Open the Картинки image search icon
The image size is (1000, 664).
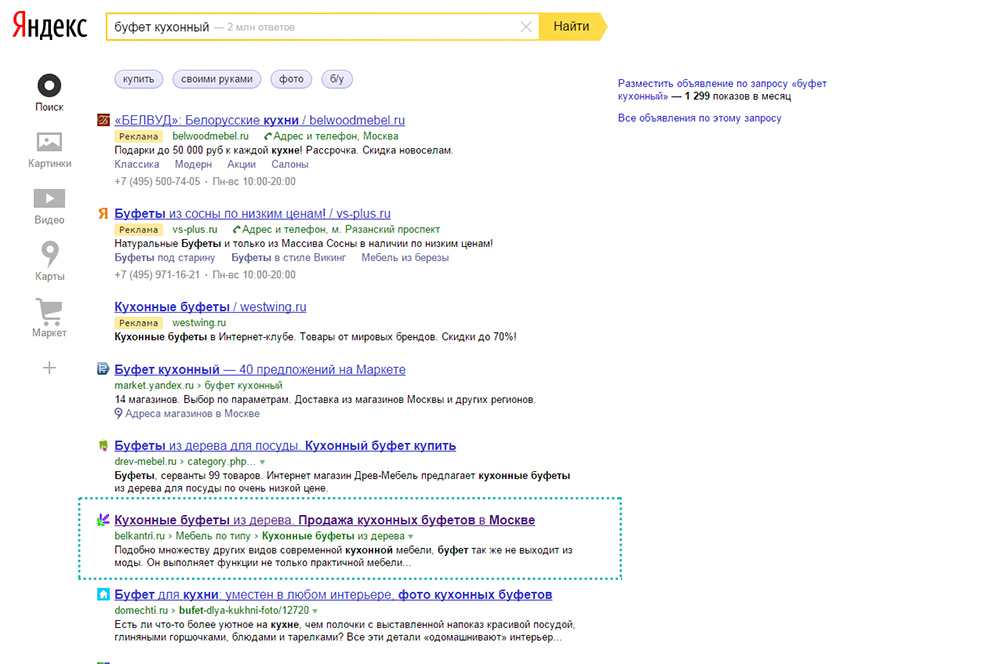[49, 142]
